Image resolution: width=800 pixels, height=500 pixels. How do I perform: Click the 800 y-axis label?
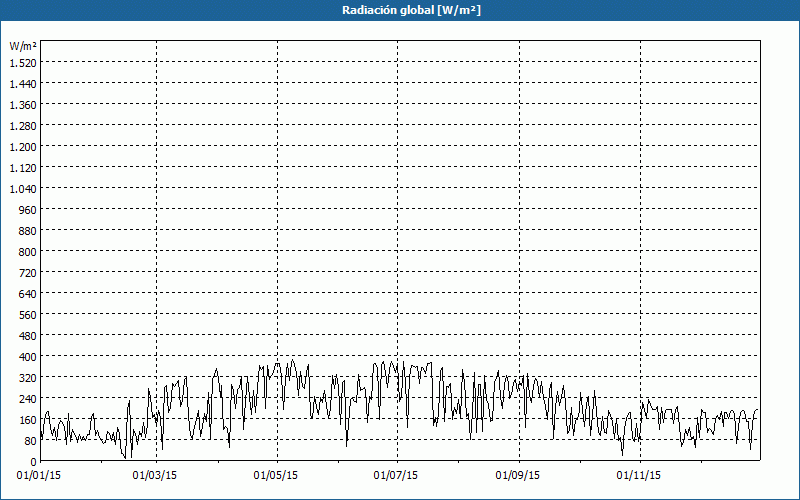coord(28,252)
